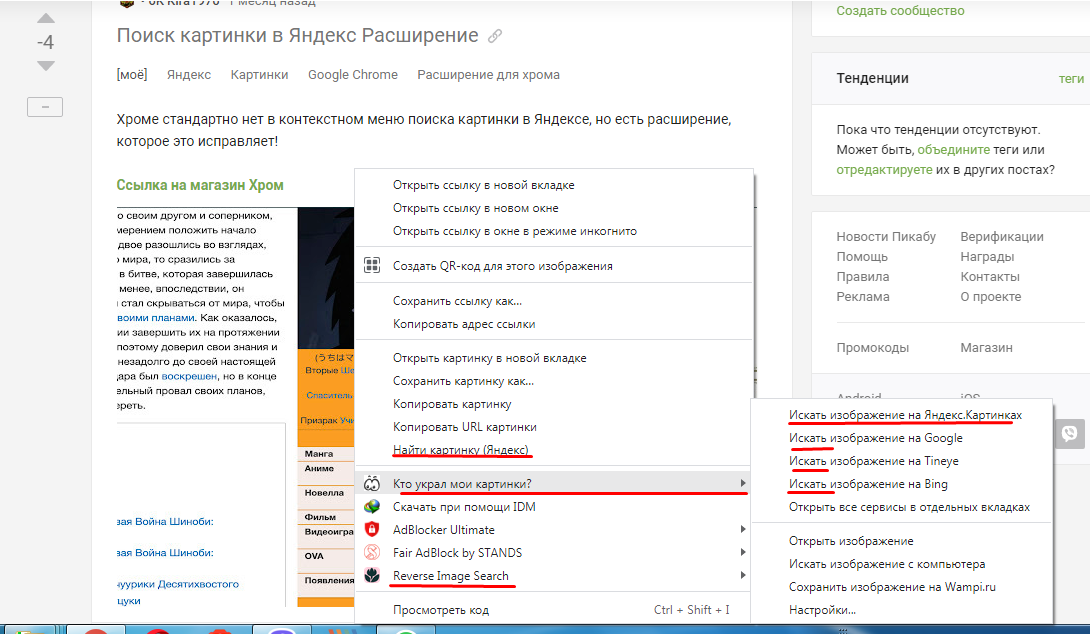The height and width of the screenshot is (634, 1090).
Task: Open Контакты footer link
Action: pyautogui.click(x=990, y=277)
